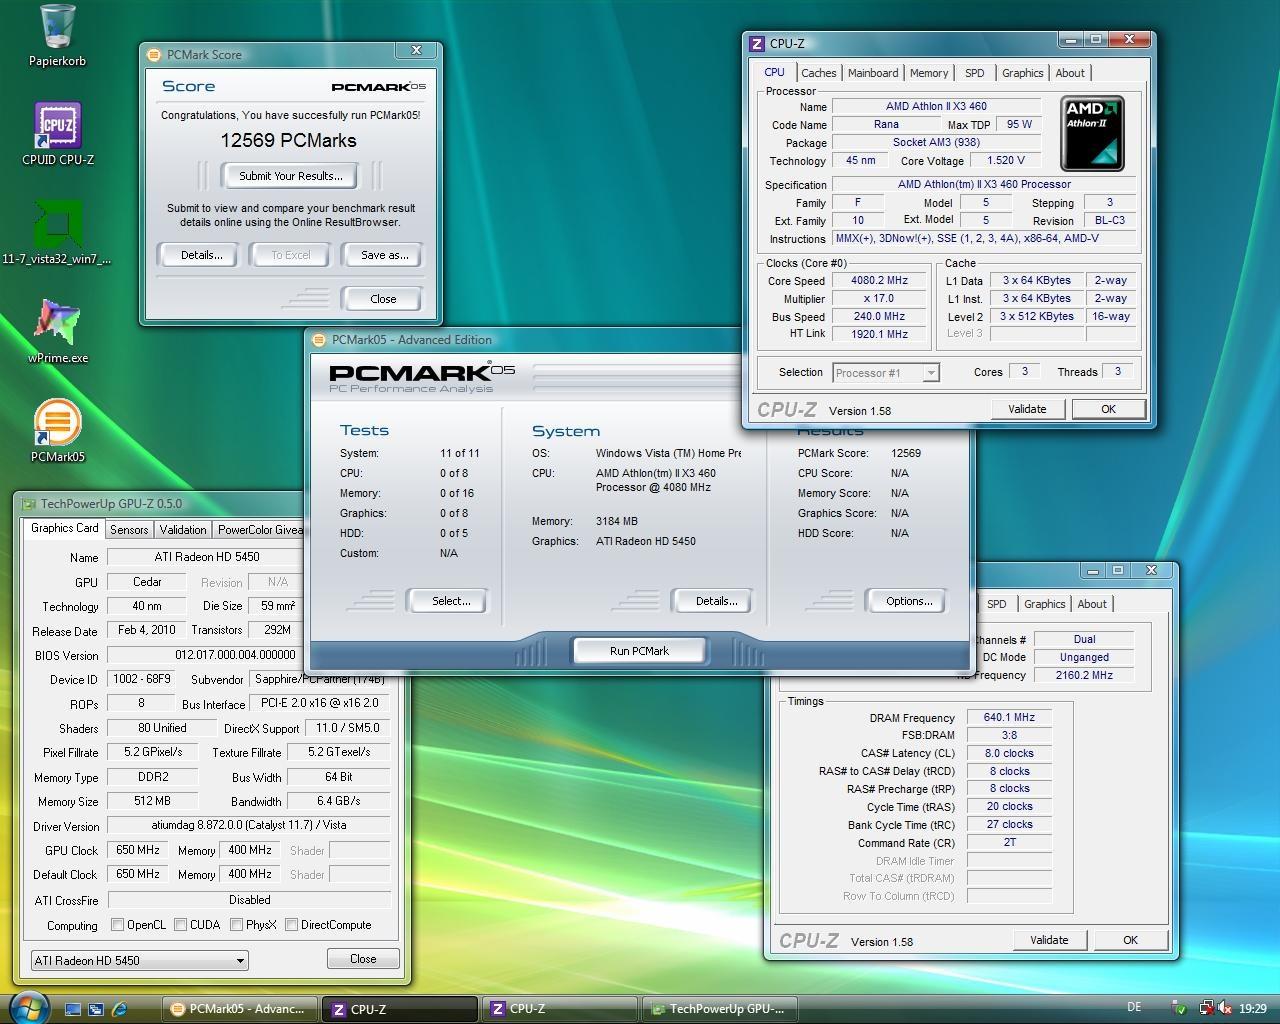1280x1024 pixels.
Task: Open the CPUID CPU-Z desktop shortcut
Action: coord(57,134)
